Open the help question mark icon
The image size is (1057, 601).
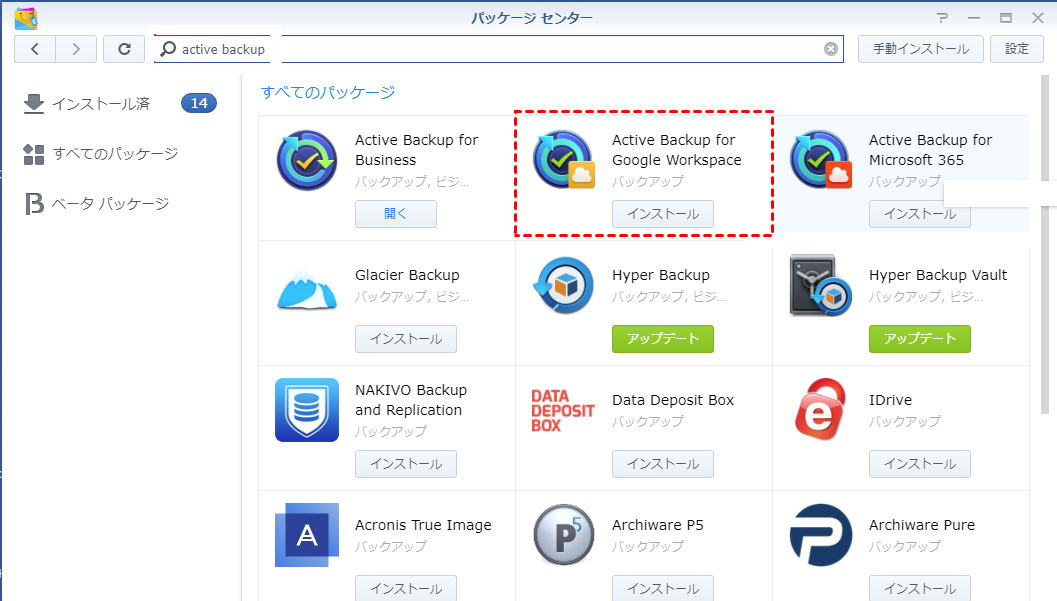pos(942,18)
